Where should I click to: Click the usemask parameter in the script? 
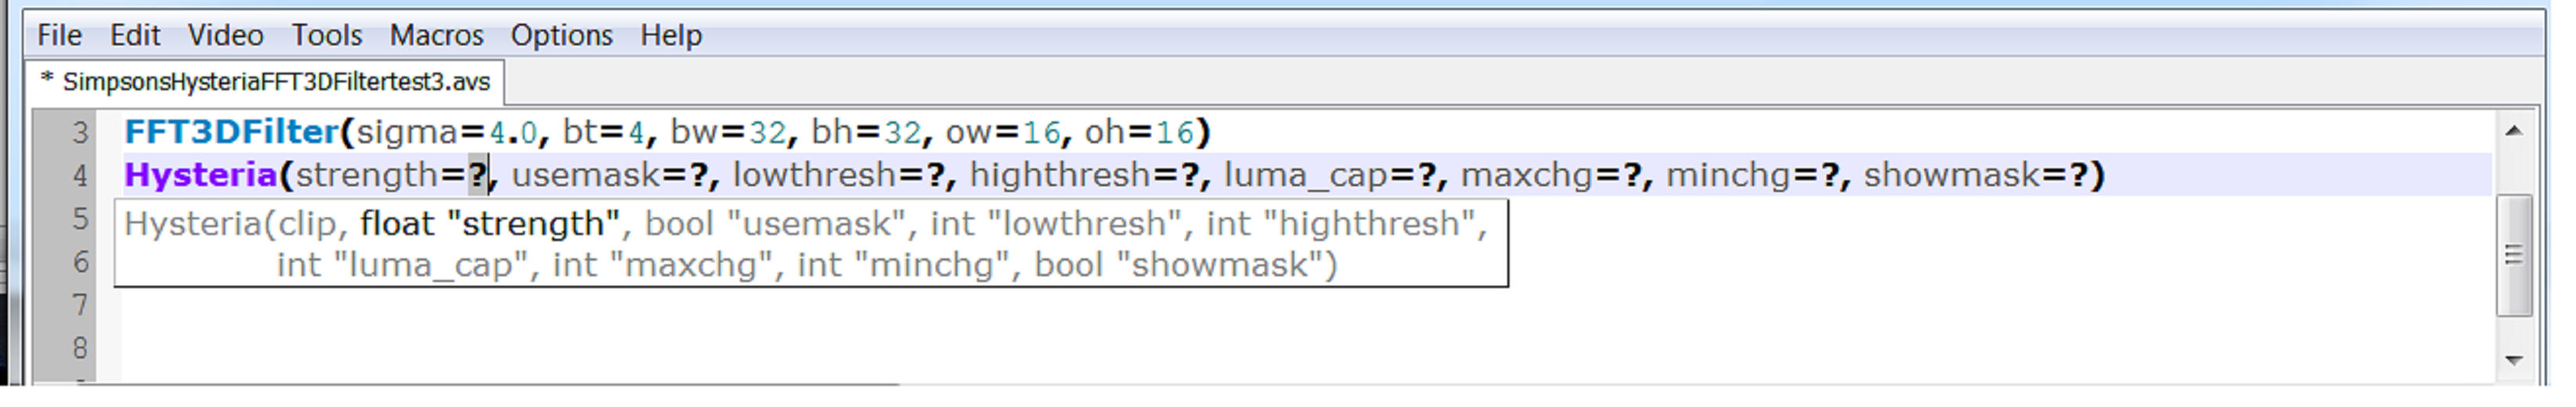tap(586, 175)
